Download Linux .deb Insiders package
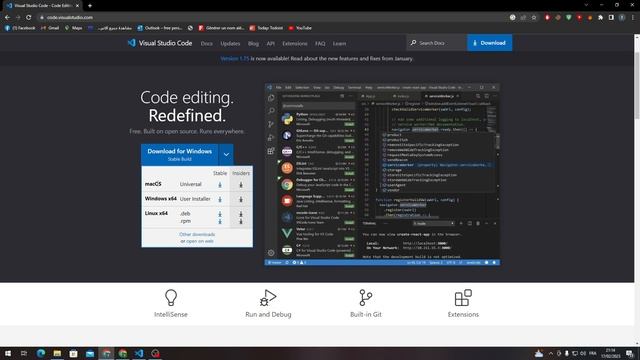640x360 pixels. click(241, 214)
